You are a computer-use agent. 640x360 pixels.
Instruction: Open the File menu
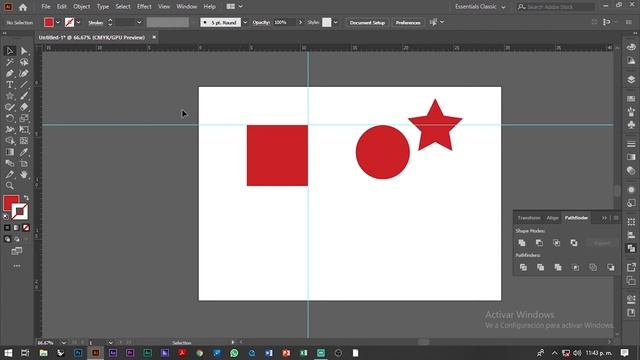coord(46,7)
